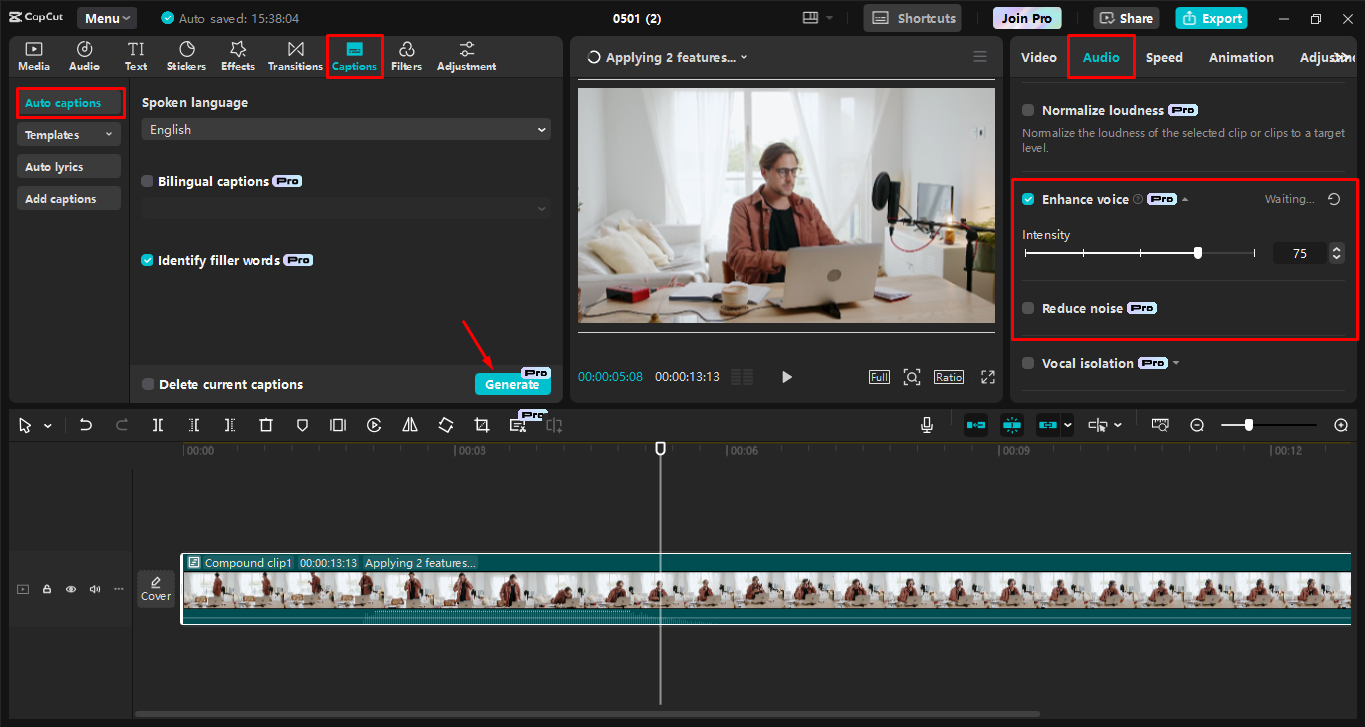1365x727 pixels.
Task: Enable the Reduce noise checkbox
Action: click(1027, 308)
